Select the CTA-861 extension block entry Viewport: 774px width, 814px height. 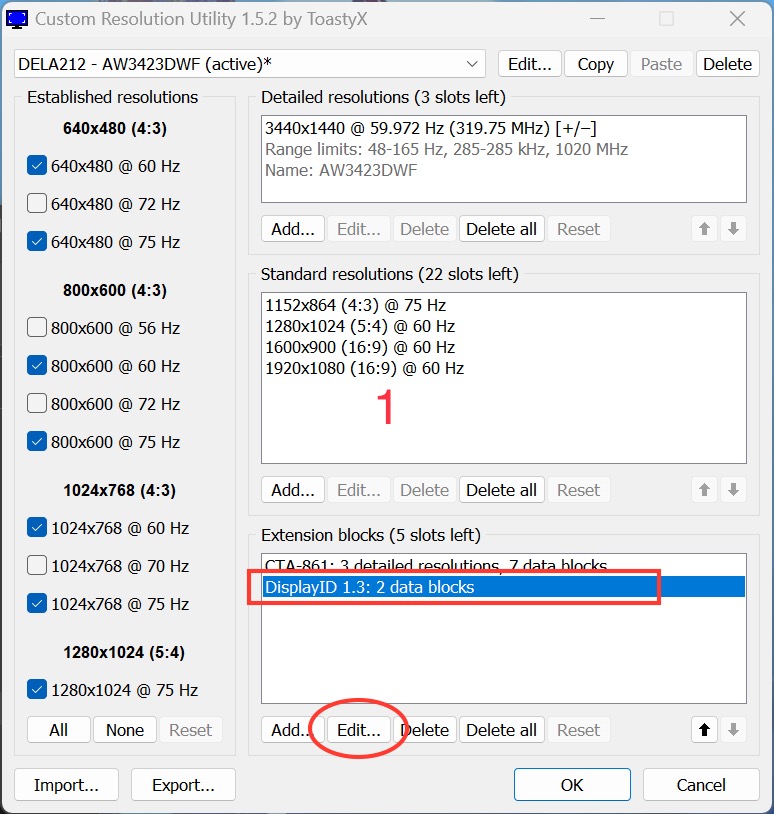click(x=435, y=566)
